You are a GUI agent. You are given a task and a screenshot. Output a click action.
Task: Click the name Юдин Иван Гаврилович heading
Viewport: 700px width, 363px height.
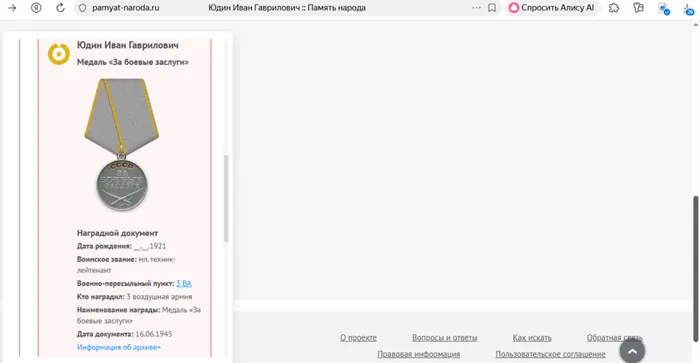(x=128, y=45)
